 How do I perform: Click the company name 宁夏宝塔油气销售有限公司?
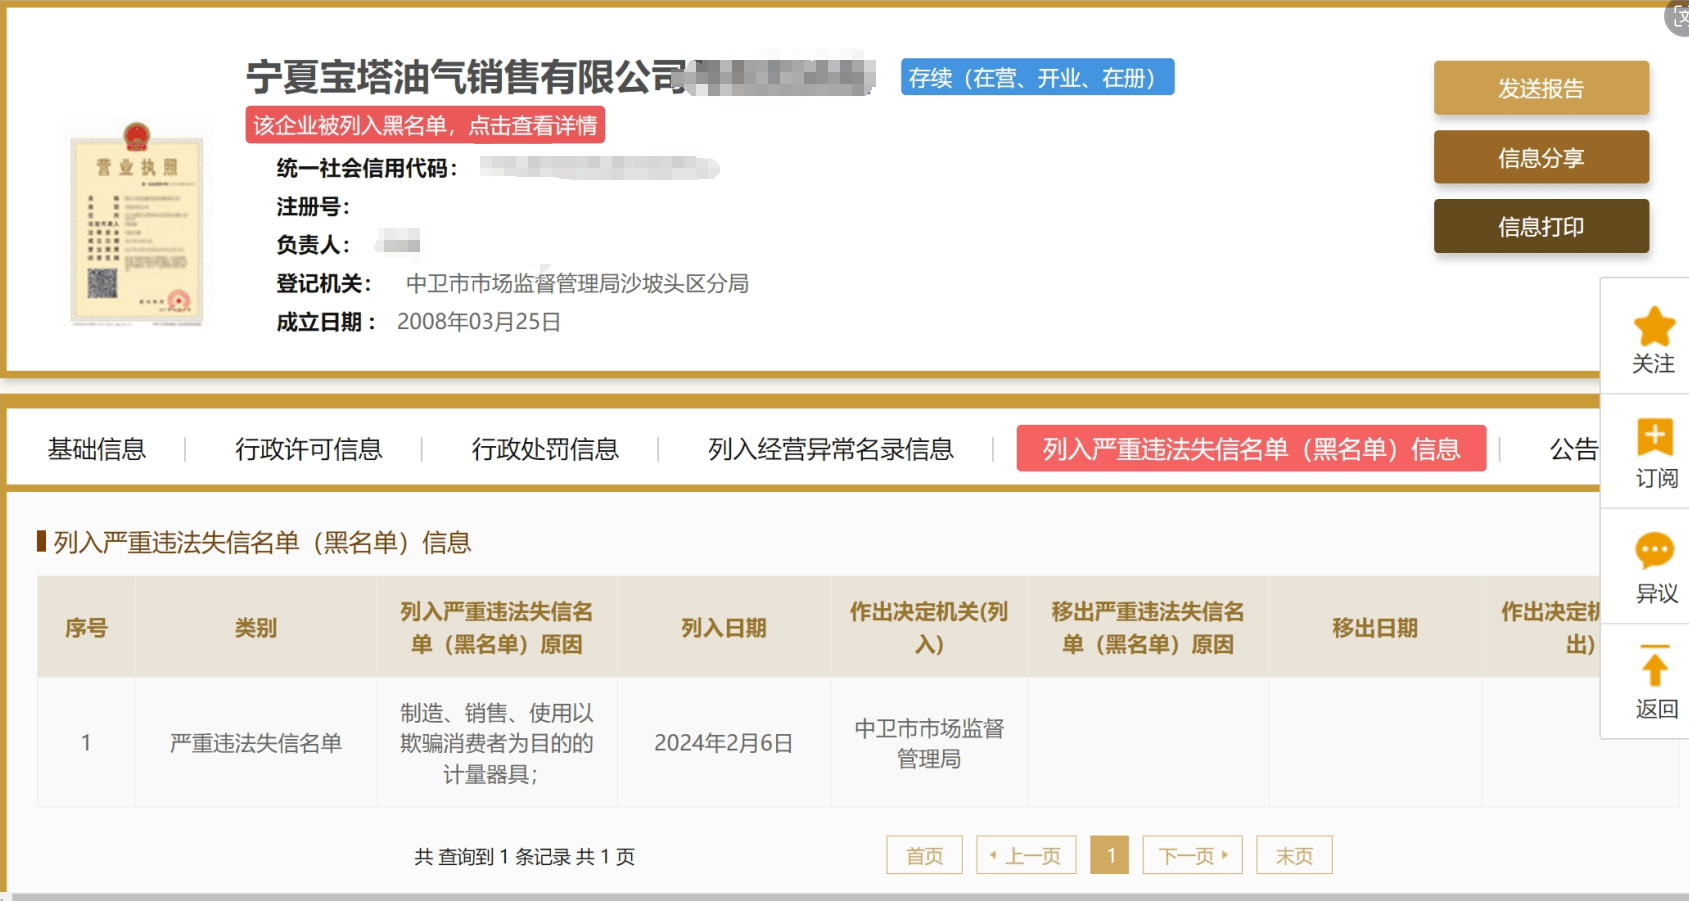[466, 76]
